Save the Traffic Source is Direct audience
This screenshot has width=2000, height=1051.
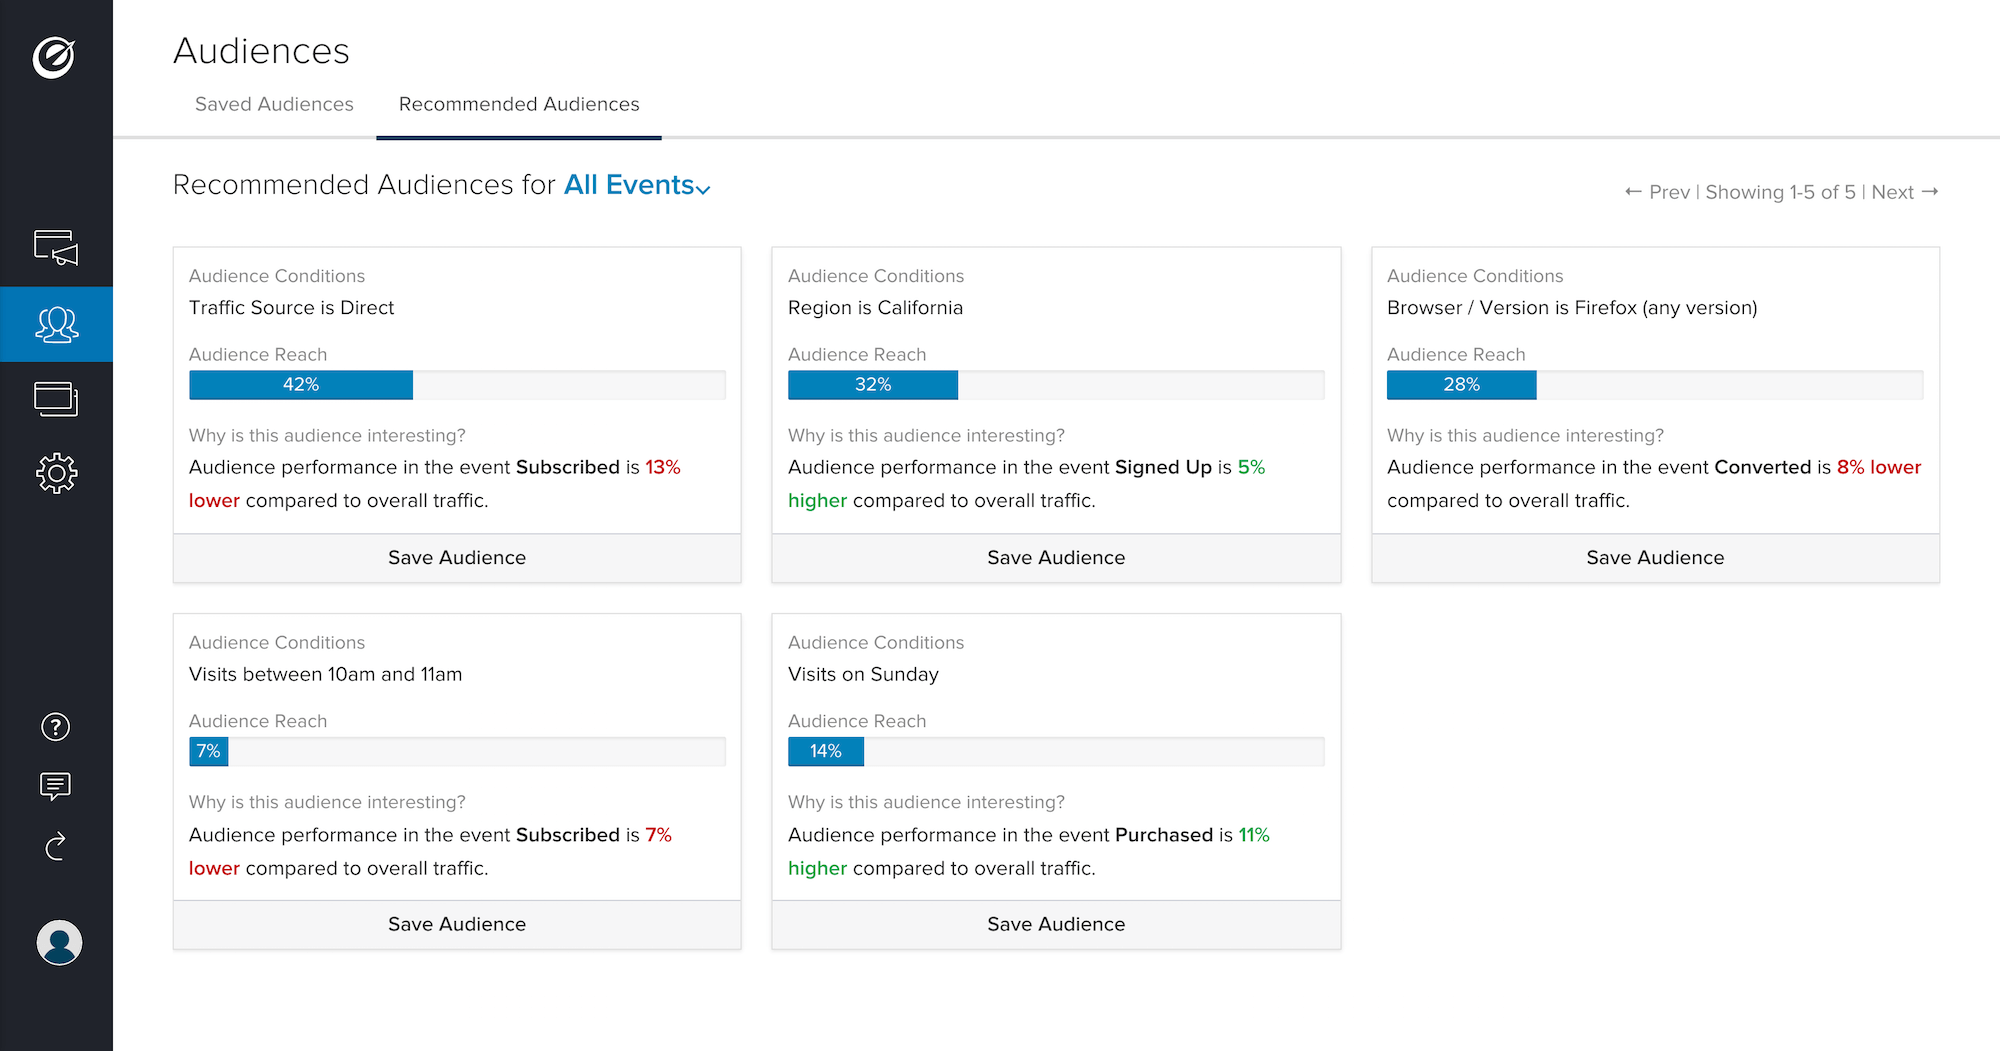point(456,557)
